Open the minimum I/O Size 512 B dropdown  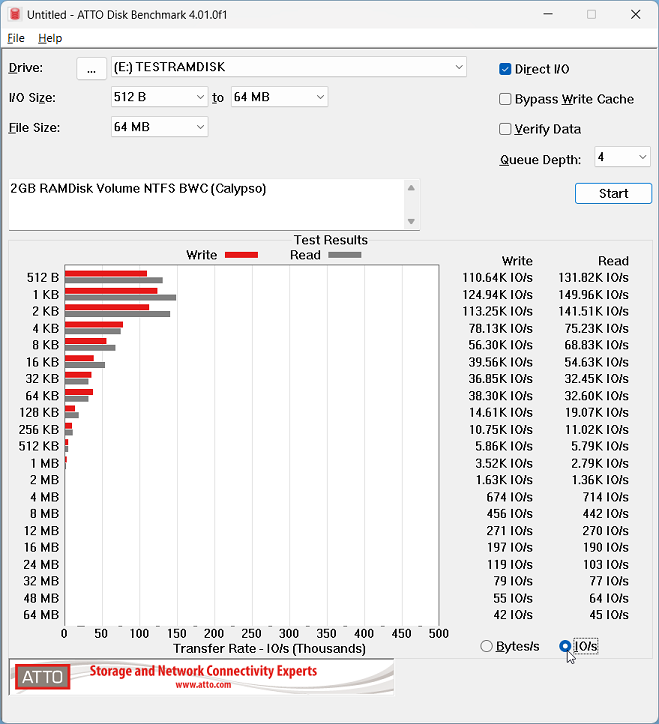(x=159, y=97)
